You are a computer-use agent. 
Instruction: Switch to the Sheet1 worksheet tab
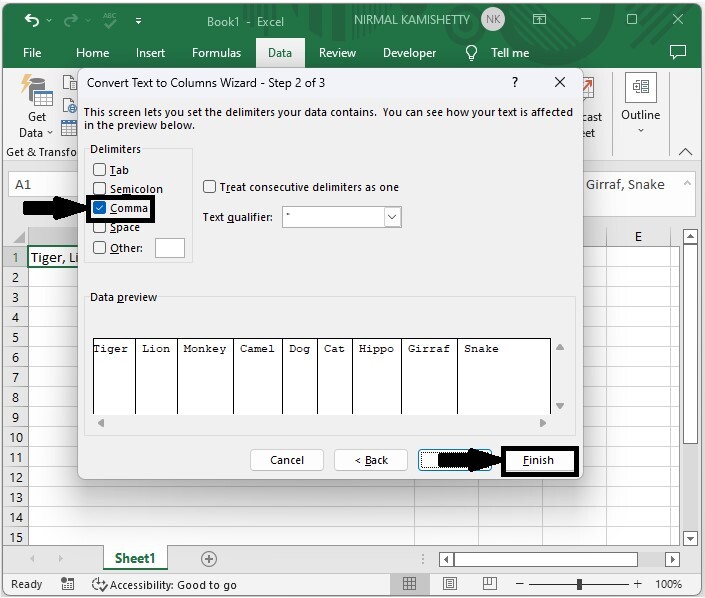[135, 559]
